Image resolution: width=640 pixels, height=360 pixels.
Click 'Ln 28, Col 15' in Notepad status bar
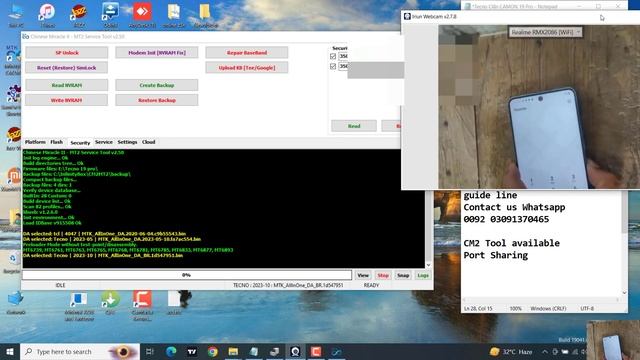pyautogui.click(x=478, y=309)
